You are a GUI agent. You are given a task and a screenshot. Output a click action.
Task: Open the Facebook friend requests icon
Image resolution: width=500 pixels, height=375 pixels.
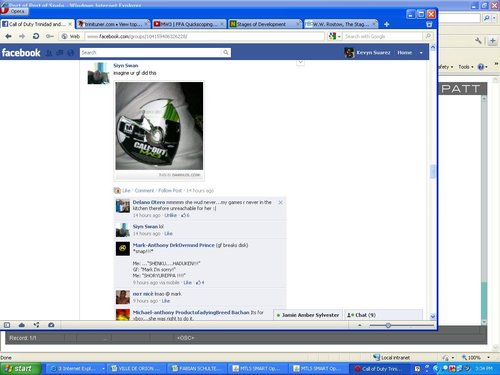coord(49,53)
